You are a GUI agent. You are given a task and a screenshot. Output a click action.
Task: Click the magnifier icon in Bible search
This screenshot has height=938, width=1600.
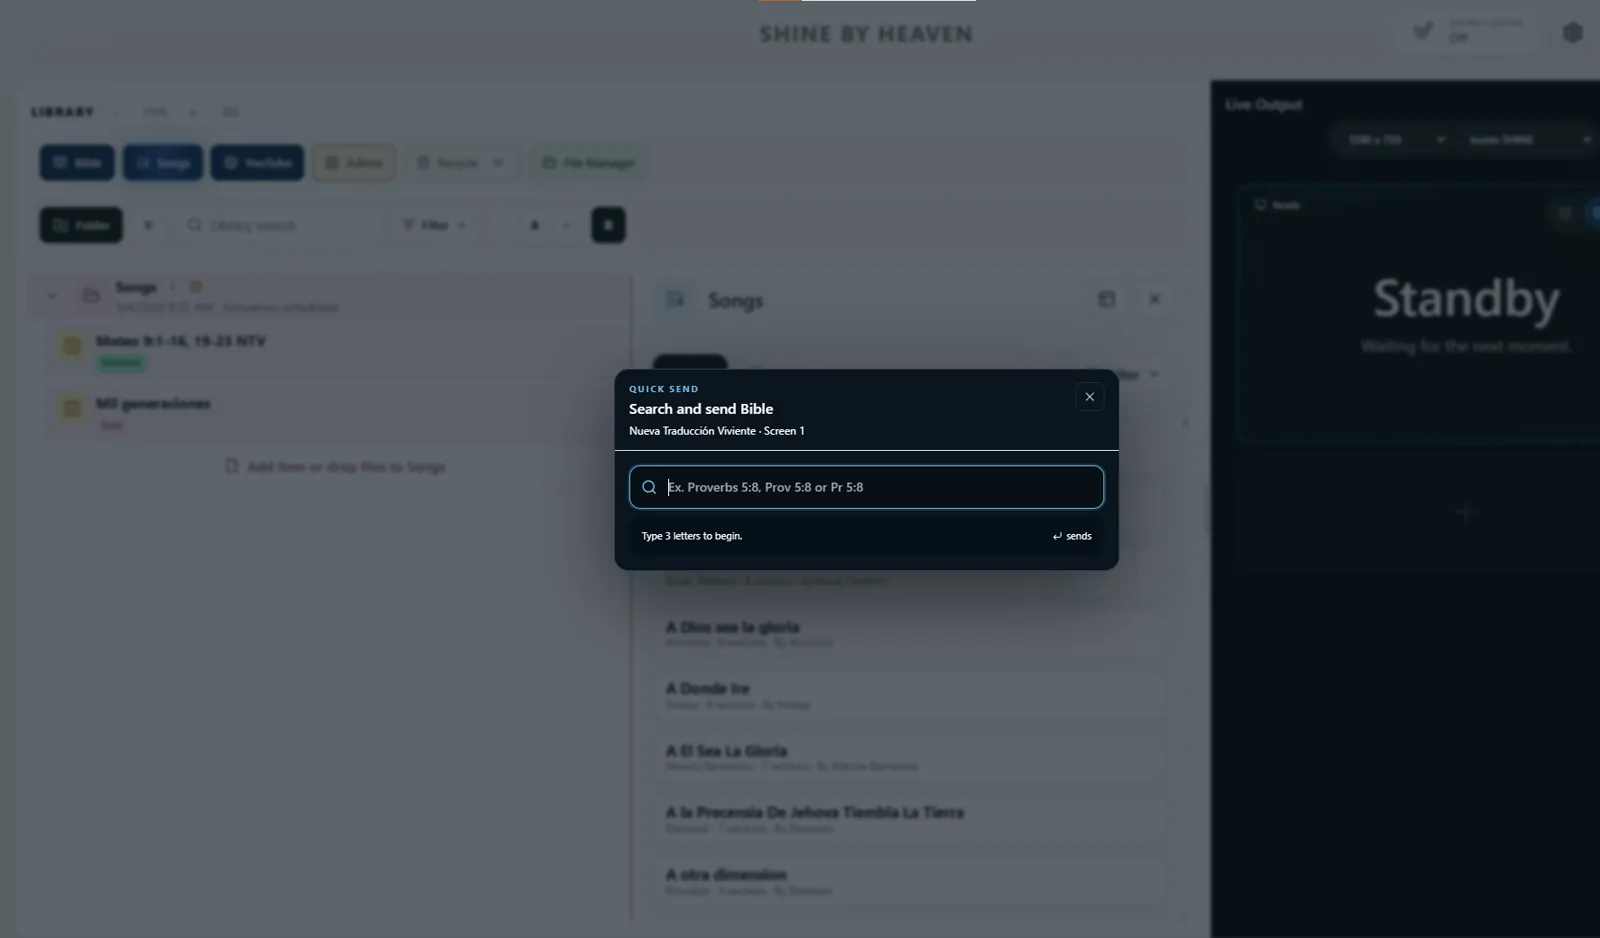(x=649, y=487)
